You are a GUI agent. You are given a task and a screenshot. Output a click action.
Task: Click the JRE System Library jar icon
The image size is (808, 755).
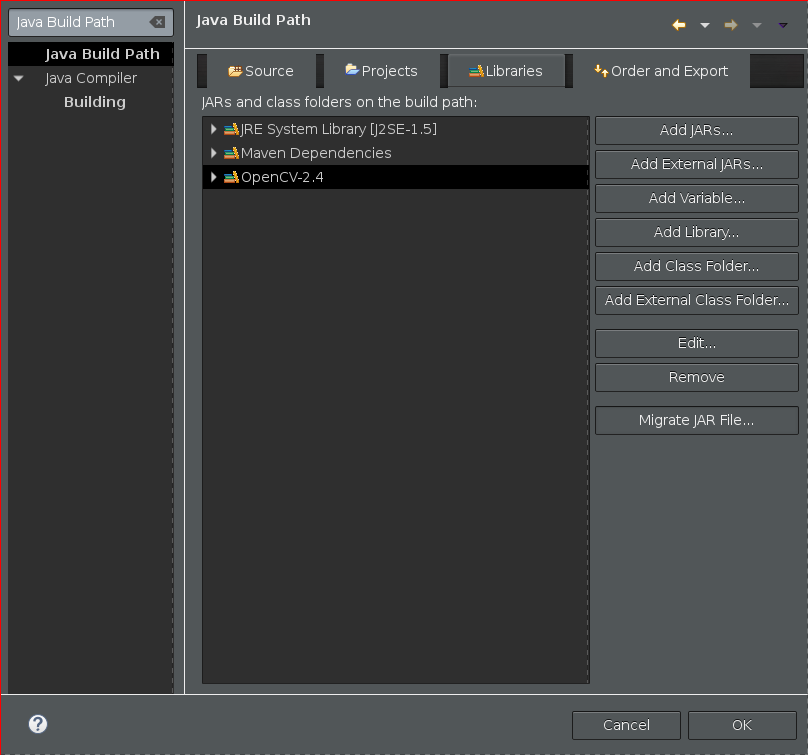tap(232, 129)
